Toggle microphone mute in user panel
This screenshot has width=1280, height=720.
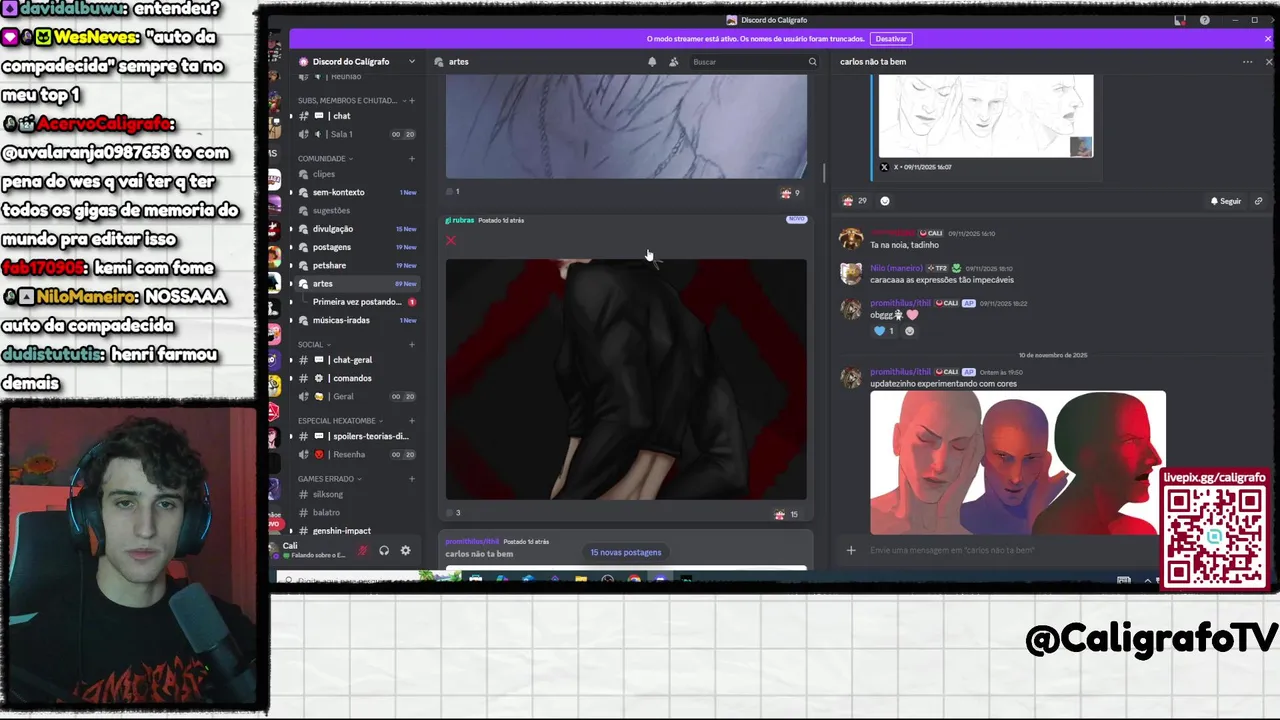point(363,550)
